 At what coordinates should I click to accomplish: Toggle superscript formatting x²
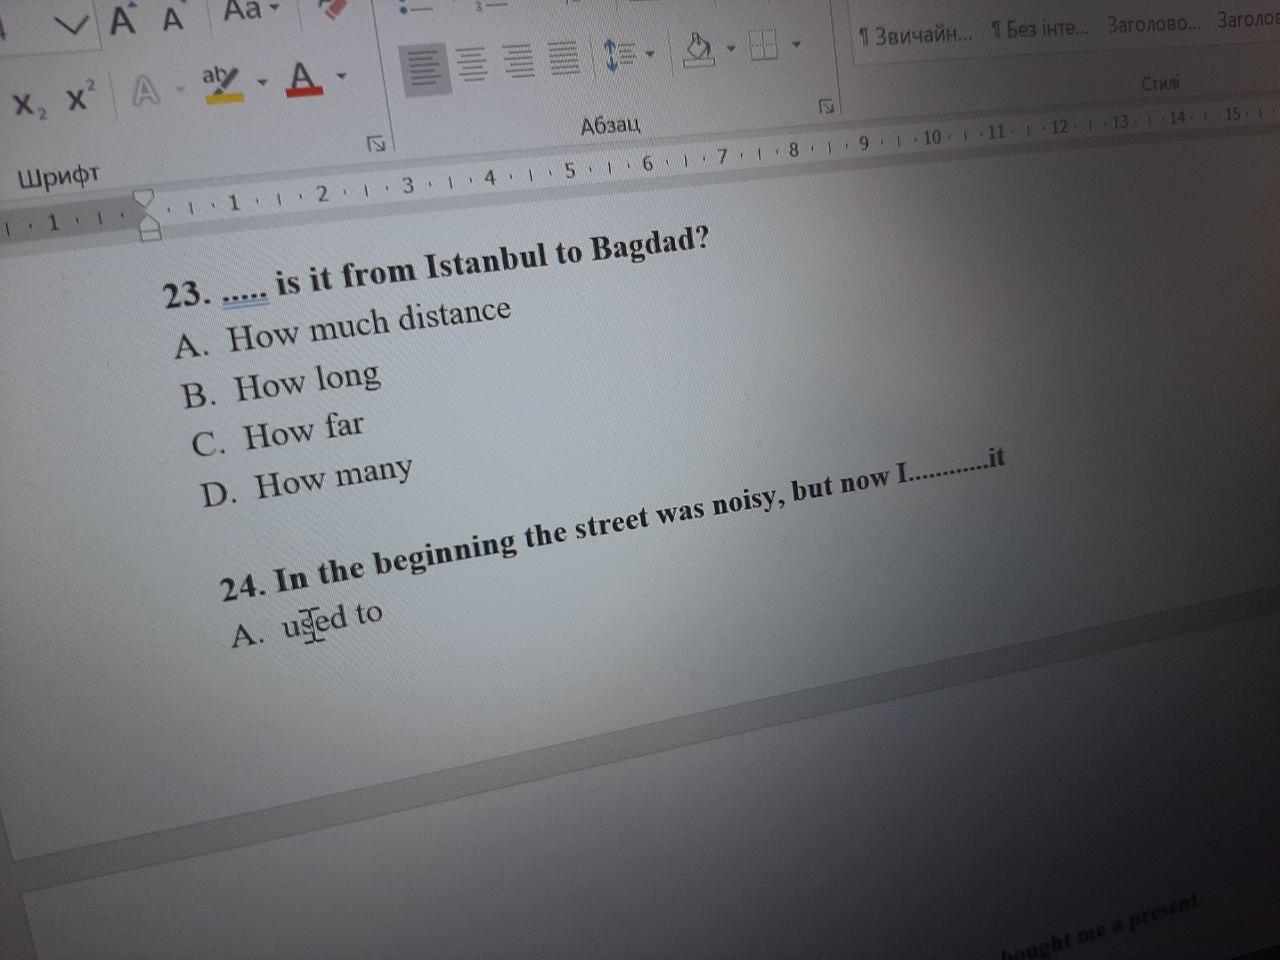pos(80,97)
